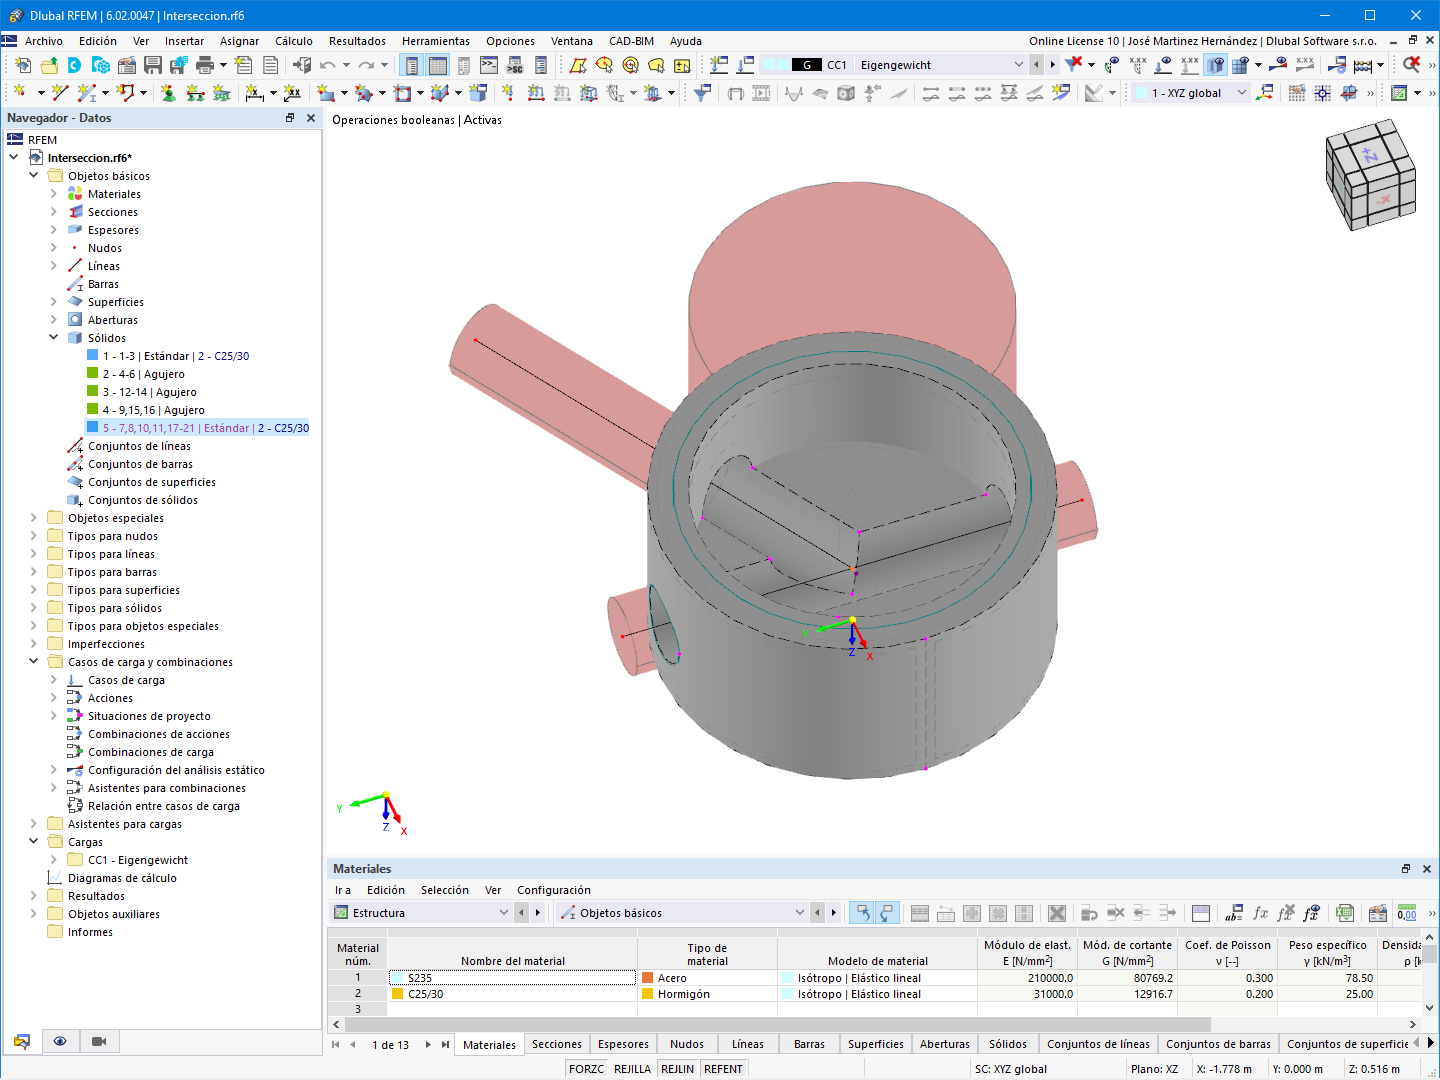The height and width of the screenshot is (1080, 1440).
Task: Click the Open file folder icon
Action: [49, 65]
